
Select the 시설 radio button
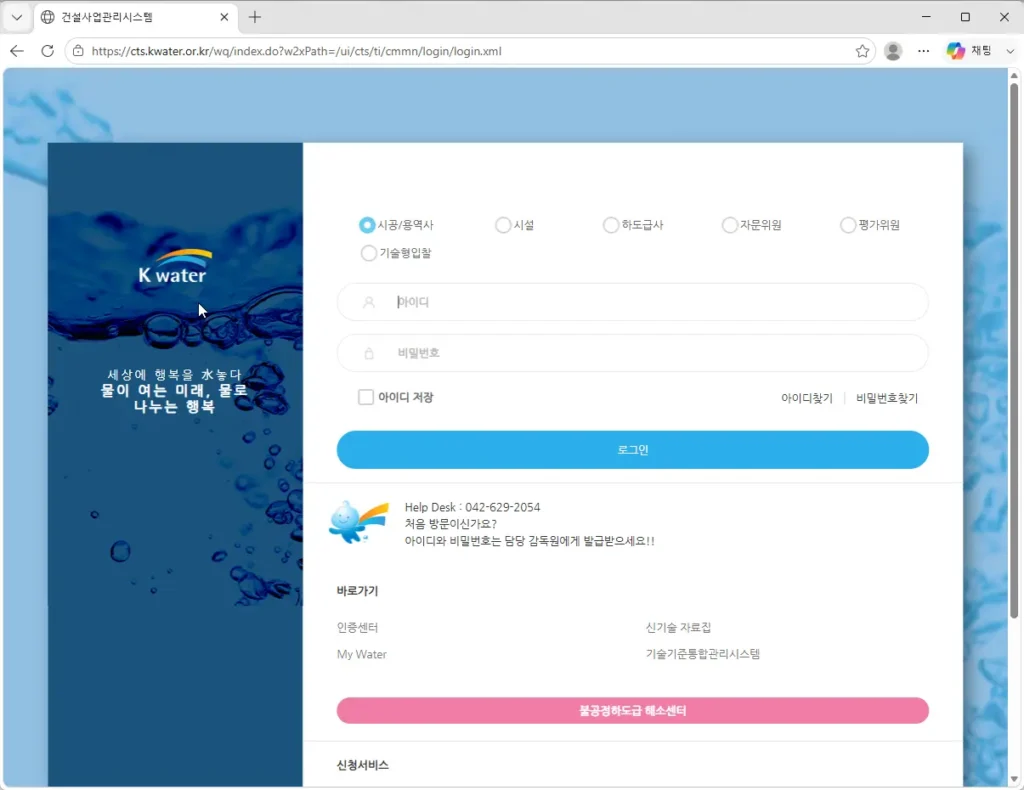click(503, 225)
